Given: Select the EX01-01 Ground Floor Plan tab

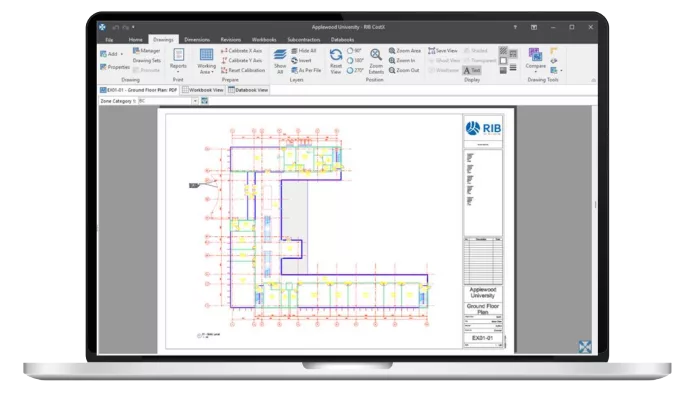Looking at the screenshot, I should pyautogui.click(x=139, y=90).
